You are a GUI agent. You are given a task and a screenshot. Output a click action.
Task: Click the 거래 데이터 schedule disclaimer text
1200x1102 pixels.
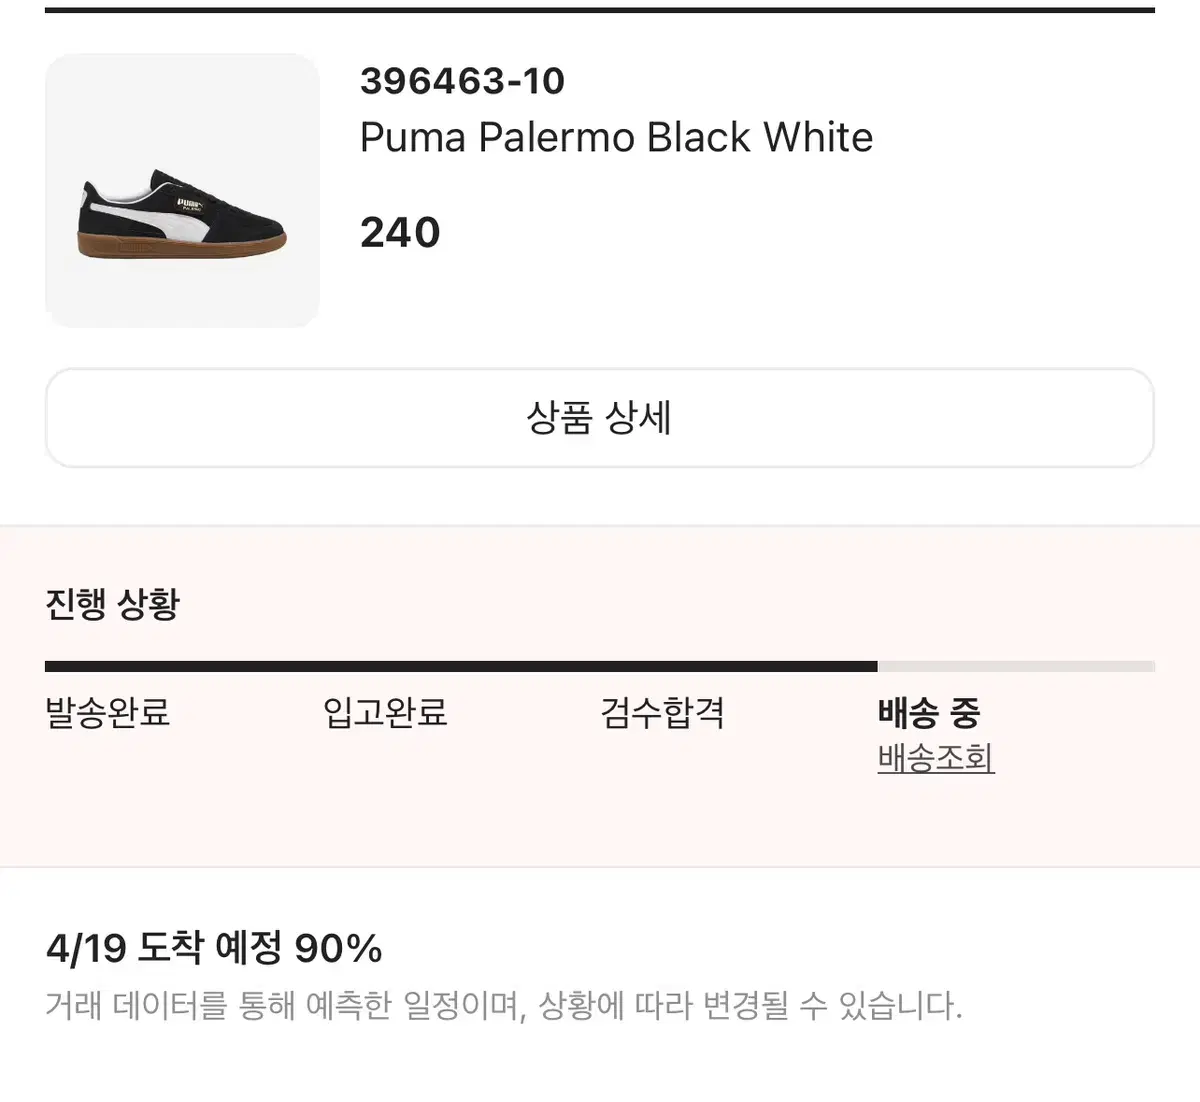click(503, 1005)
